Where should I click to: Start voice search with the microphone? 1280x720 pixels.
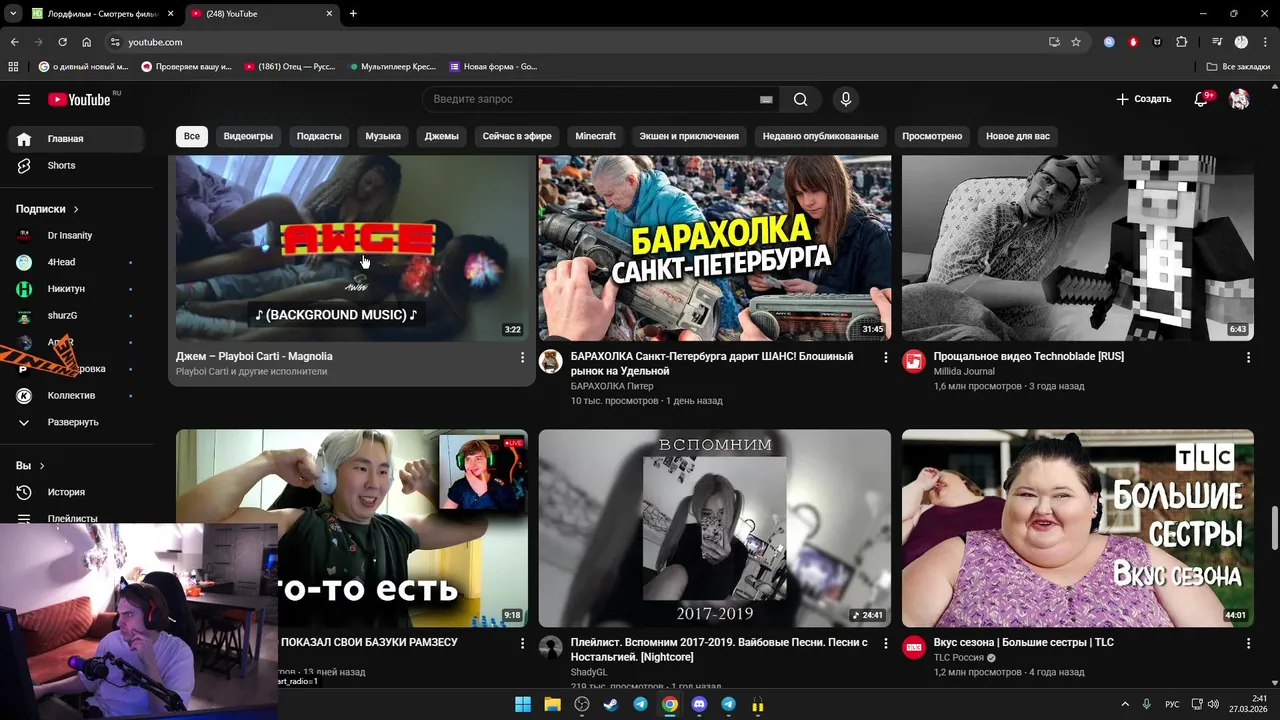[x=846, y=99]
